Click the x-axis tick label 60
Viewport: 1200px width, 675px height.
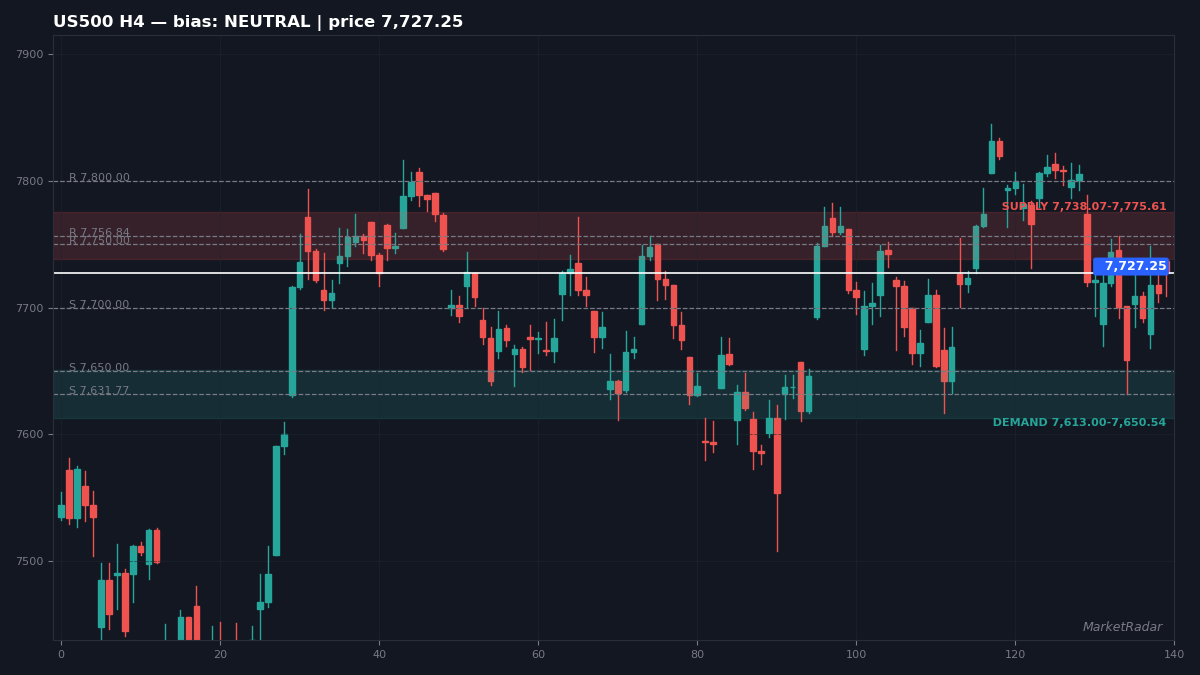click(x=538, y=655)
